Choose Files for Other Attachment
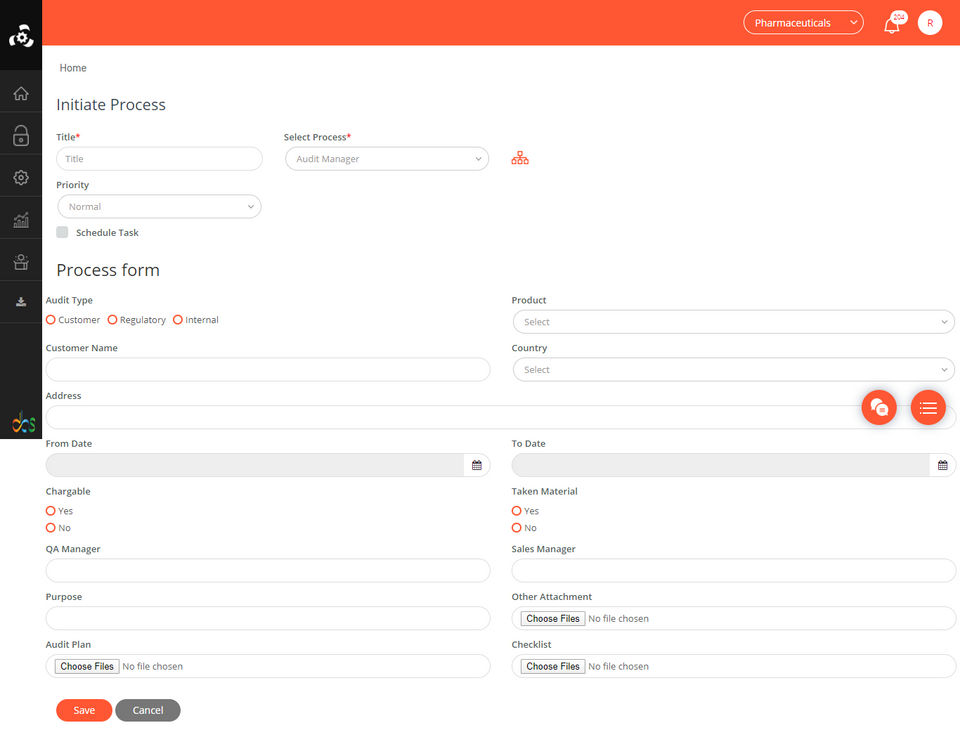 click(x=553, y=619)
